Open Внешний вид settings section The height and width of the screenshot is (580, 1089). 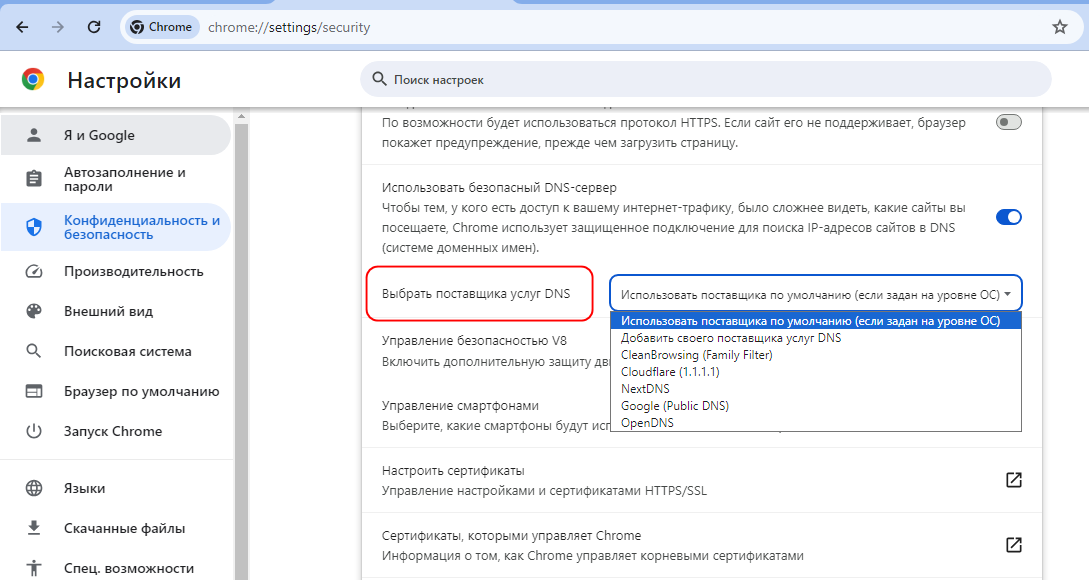coord(116,311)
